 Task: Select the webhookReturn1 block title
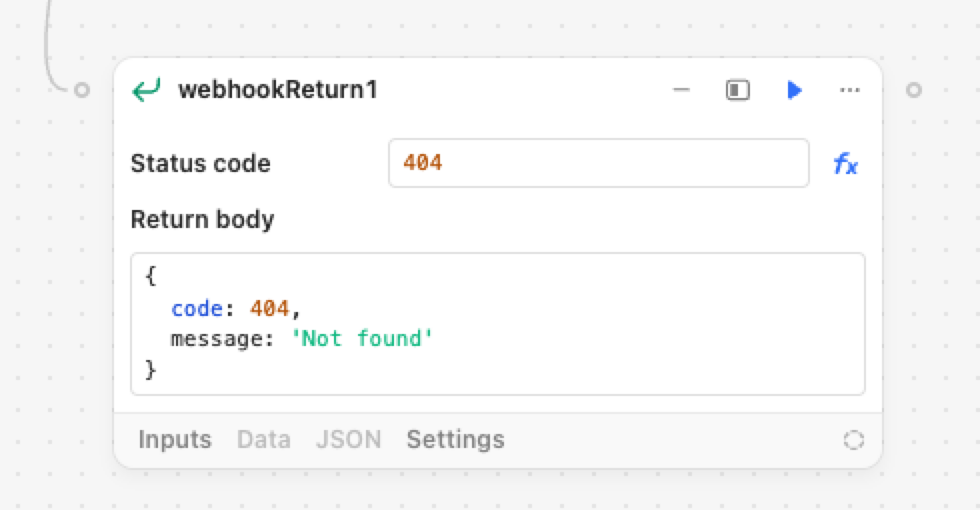click(x=278, y=90)
